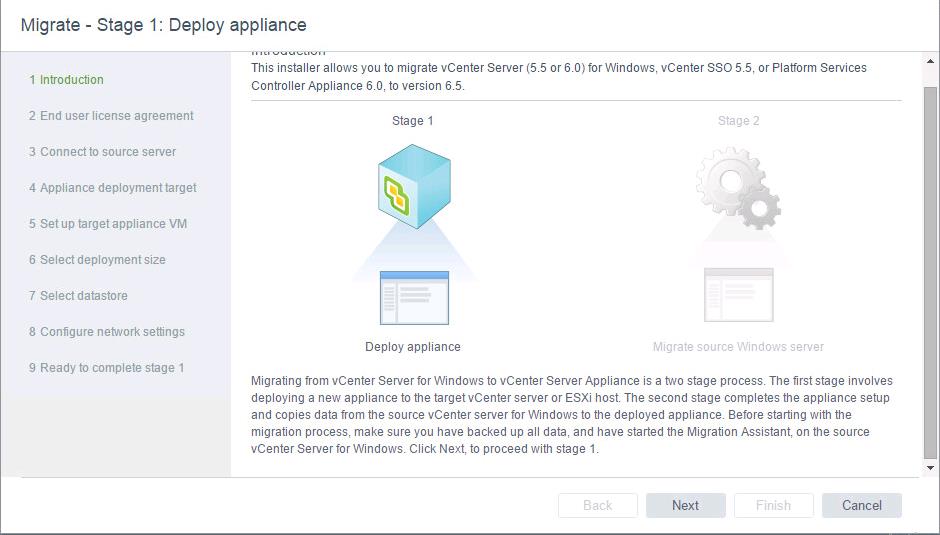Click the Stage 1 appliance window icon
This screenshot has width=940, height=535.
tap(414, 297)
